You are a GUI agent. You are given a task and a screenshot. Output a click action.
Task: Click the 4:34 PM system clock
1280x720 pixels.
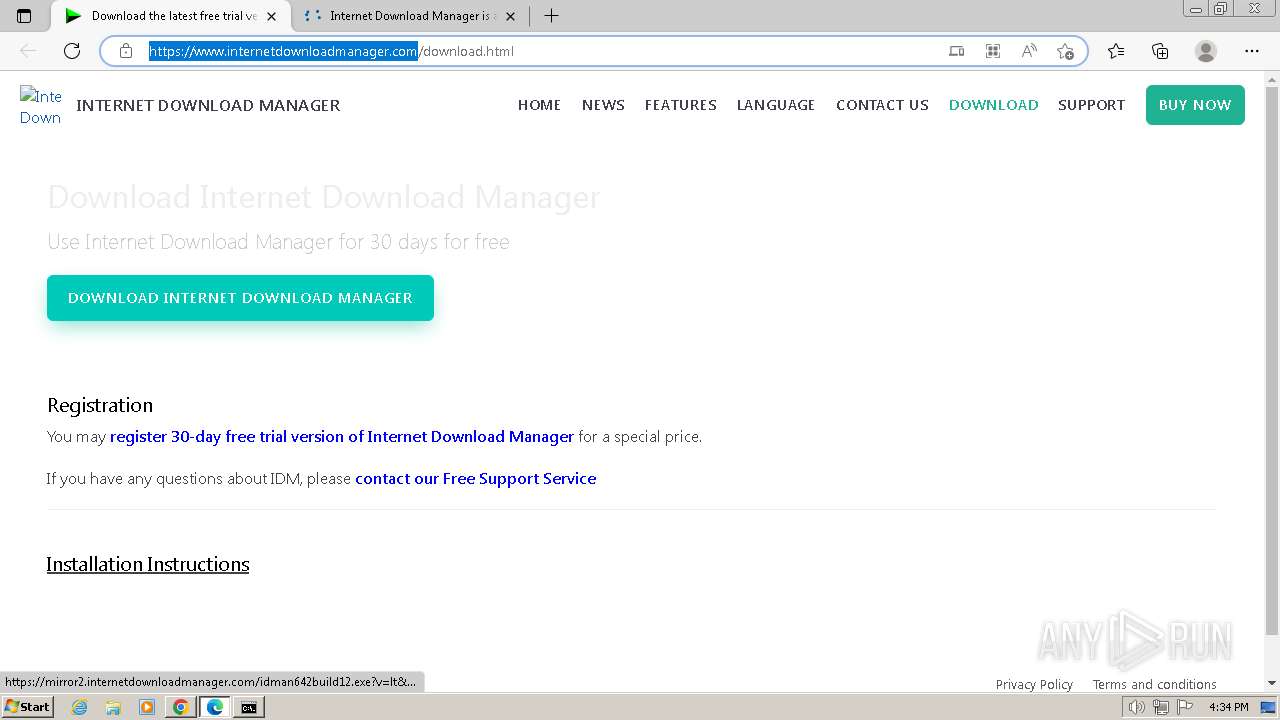click(x=1229, y=707)
